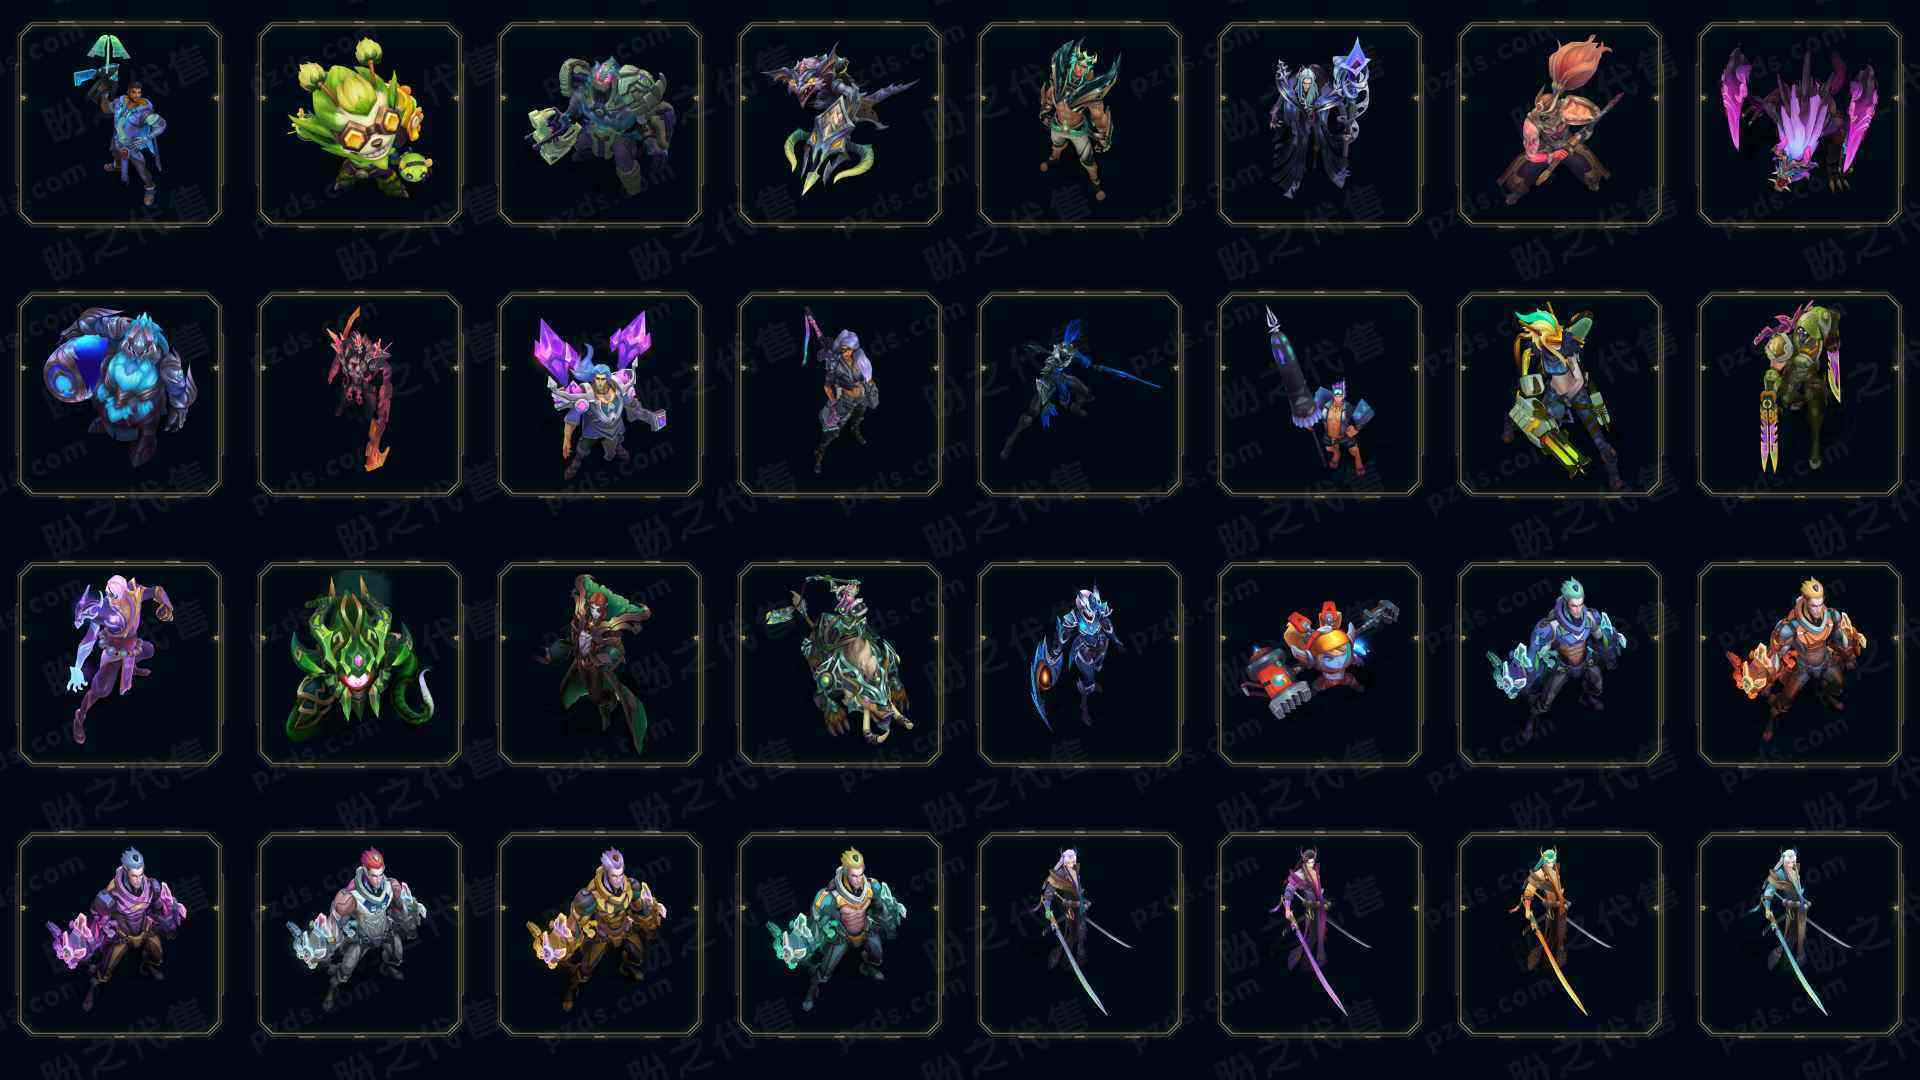
Task: Select the blue ice golem skin
Action: (120, 394)
